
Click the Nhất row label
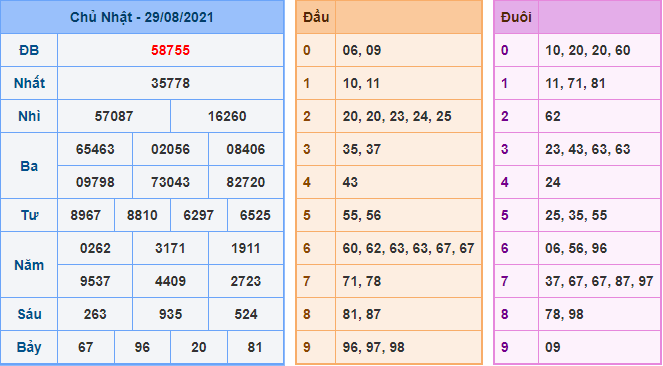(x=29, y=83)
